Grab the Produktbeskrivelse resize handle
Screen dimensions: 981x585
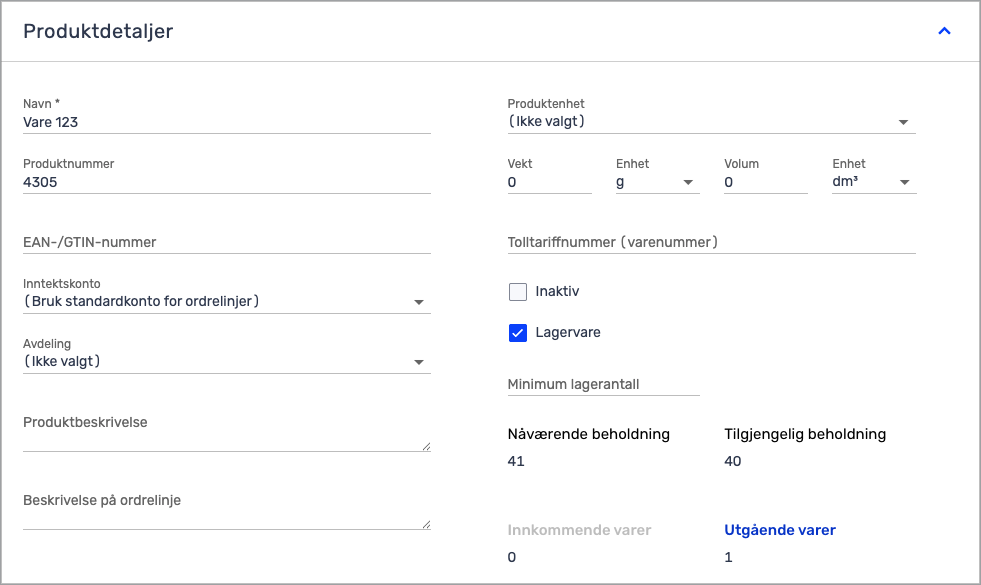pos(426,446)
